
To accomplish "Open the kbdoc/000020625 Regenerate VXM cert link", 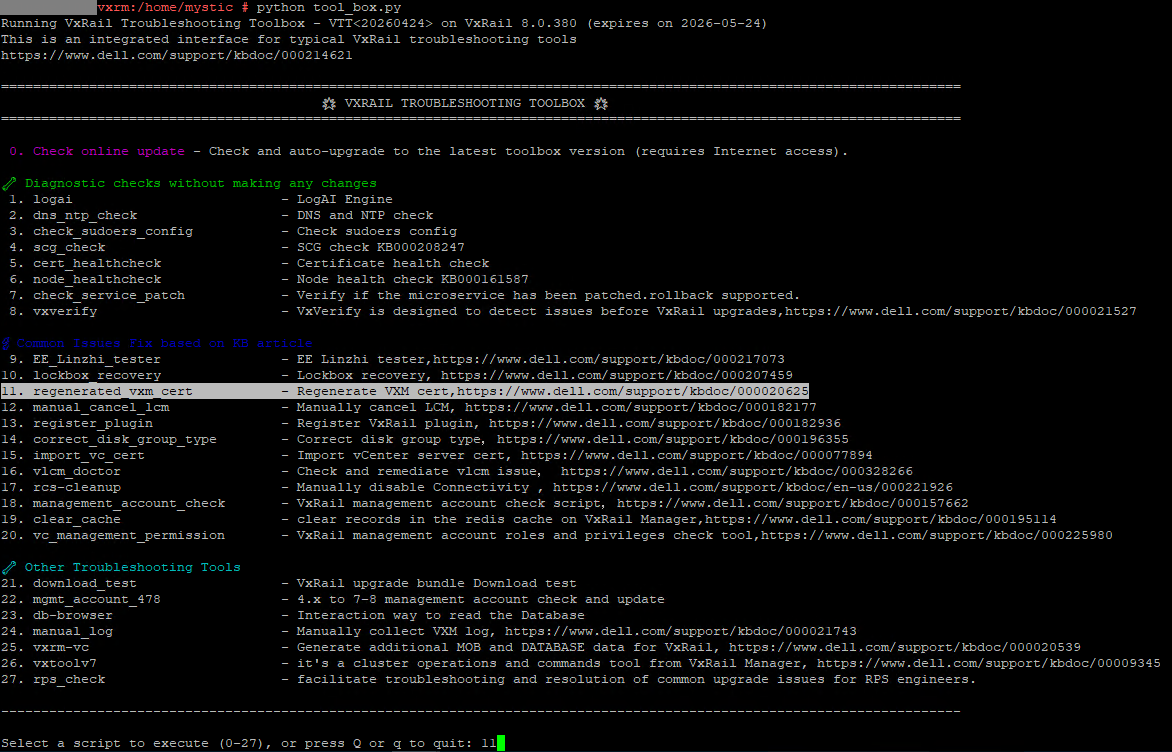I will click(x=632, y=391).
